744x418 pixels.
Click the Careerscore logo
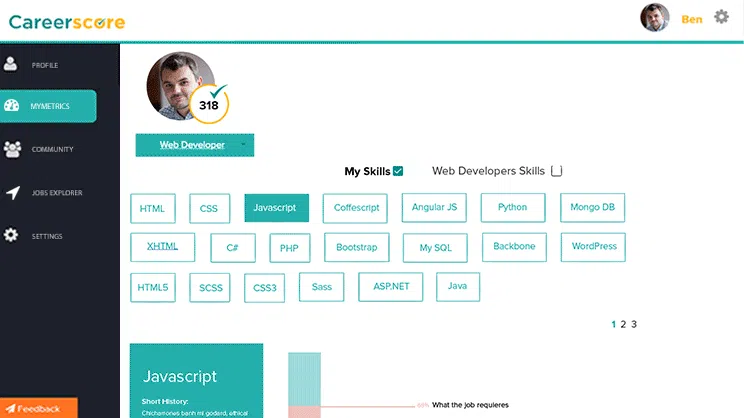67,22
